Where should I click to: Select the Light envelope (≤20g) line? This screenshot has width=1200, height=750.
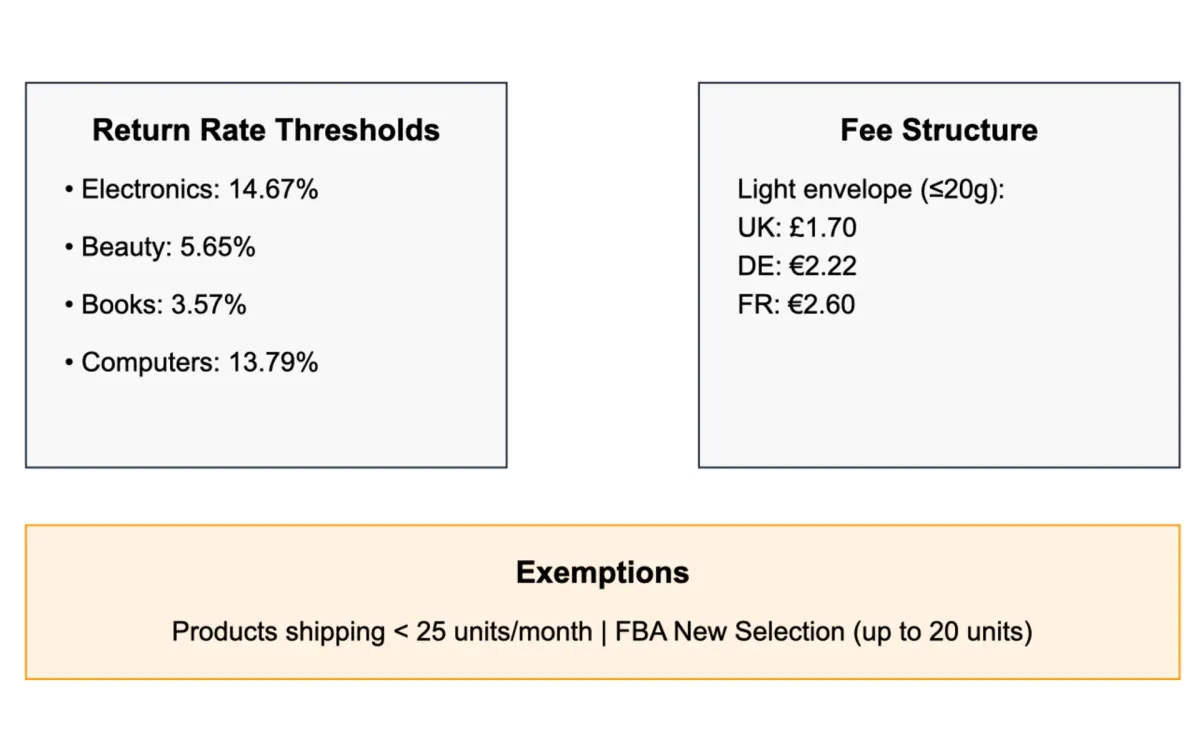[870, 189]
